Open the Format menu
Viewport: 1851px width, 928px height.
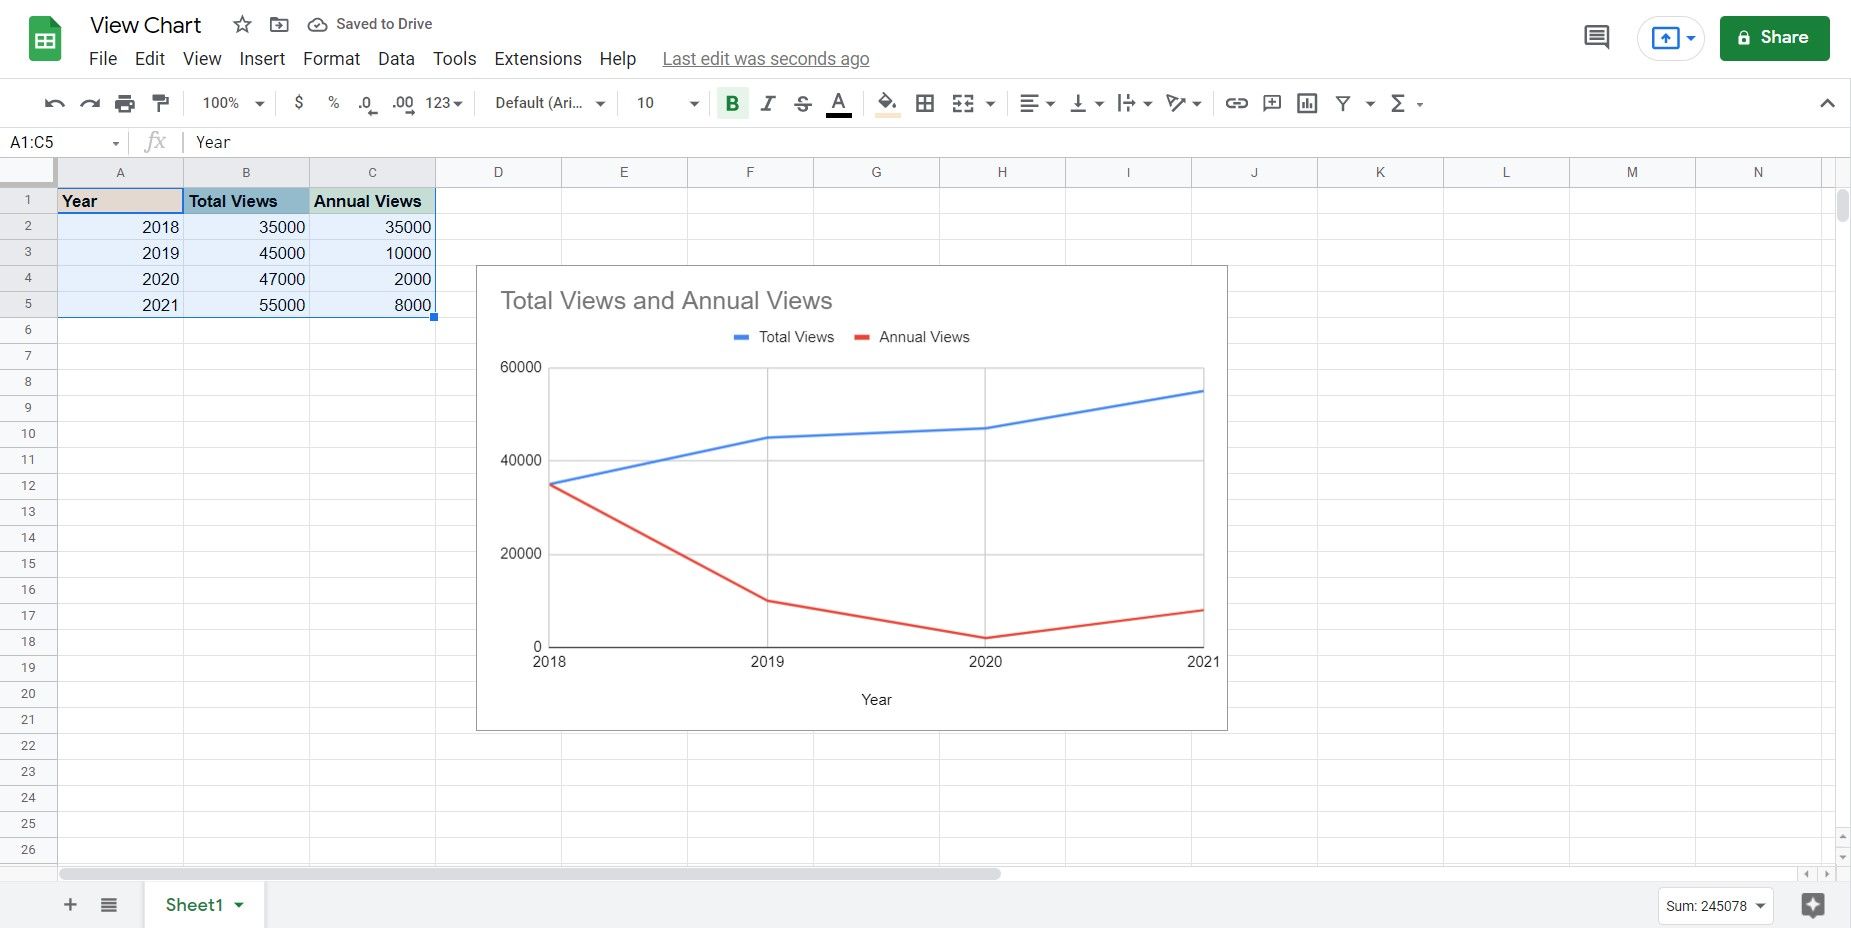pos(330,58)
